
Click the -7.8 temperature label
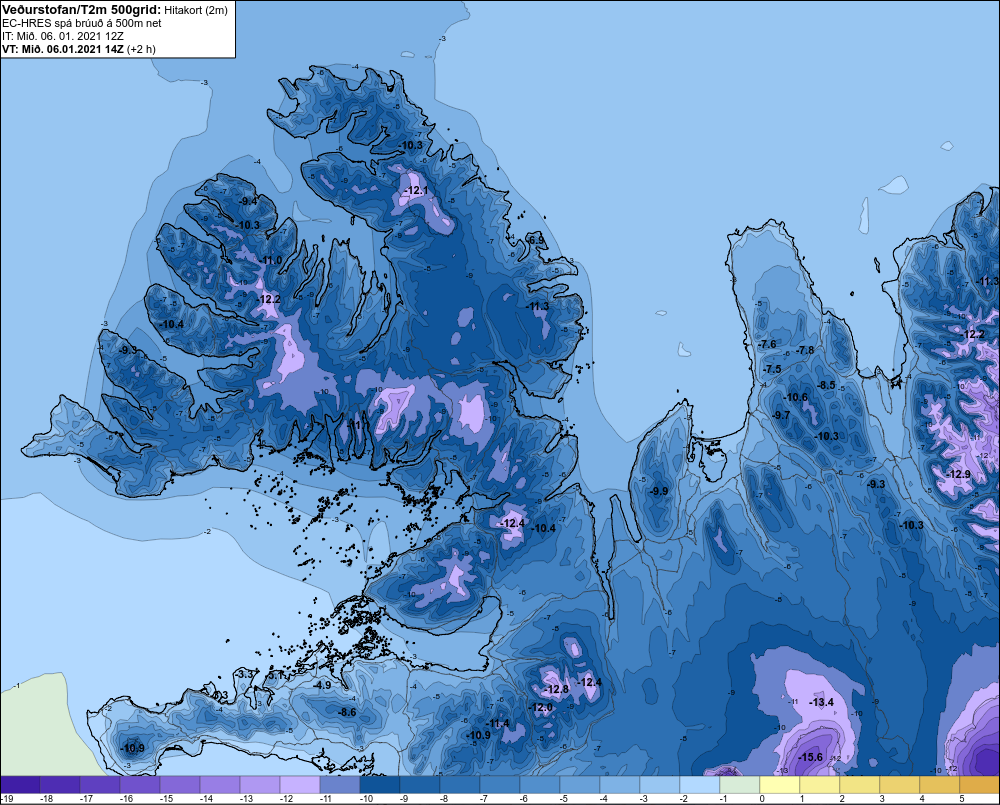point(805,350)
